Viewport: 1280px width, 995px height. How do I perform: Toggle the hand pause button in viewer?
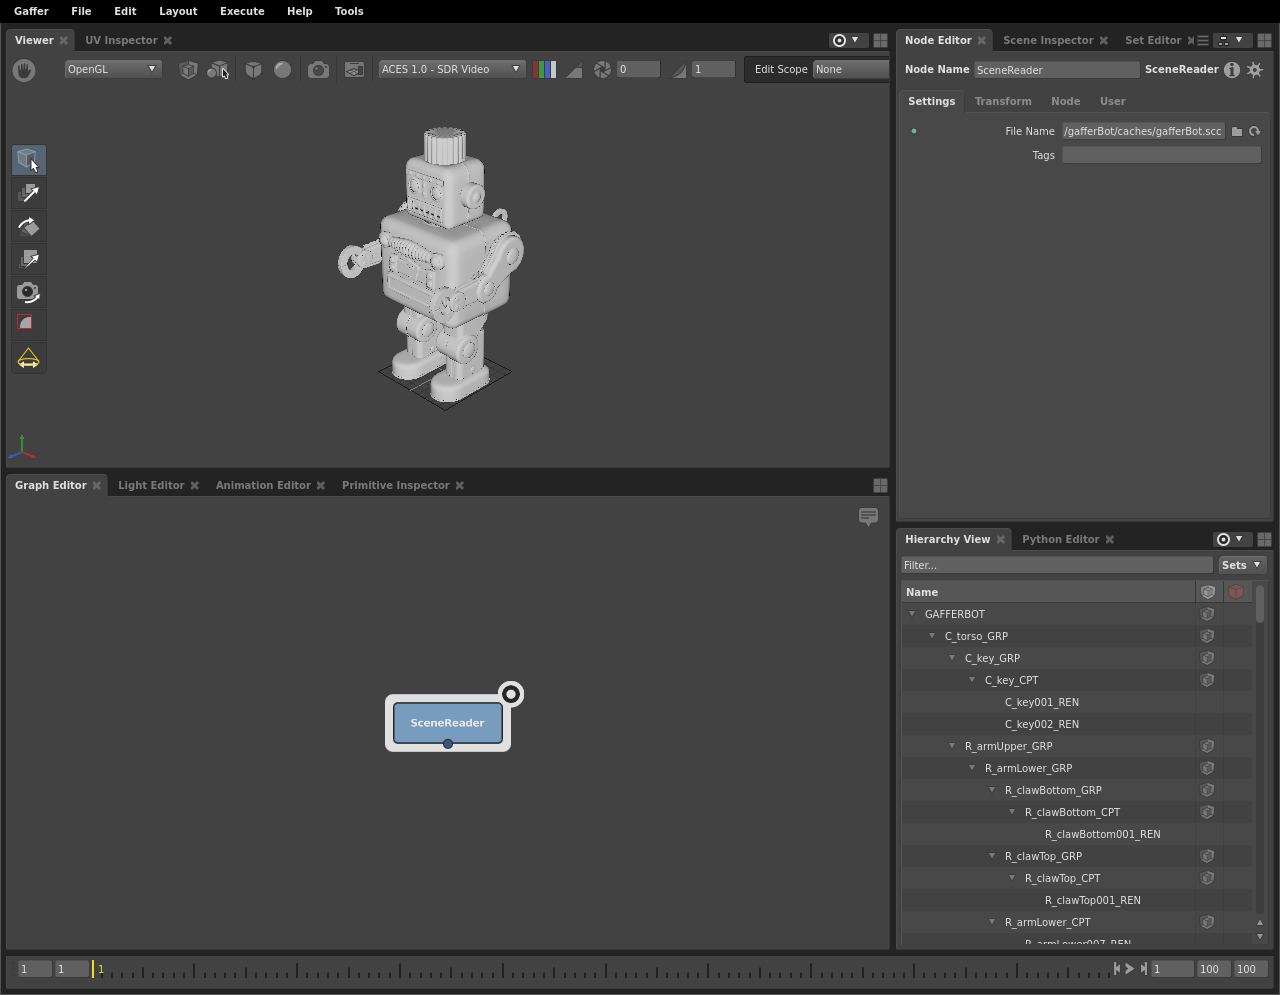click(x=24, y=69)
